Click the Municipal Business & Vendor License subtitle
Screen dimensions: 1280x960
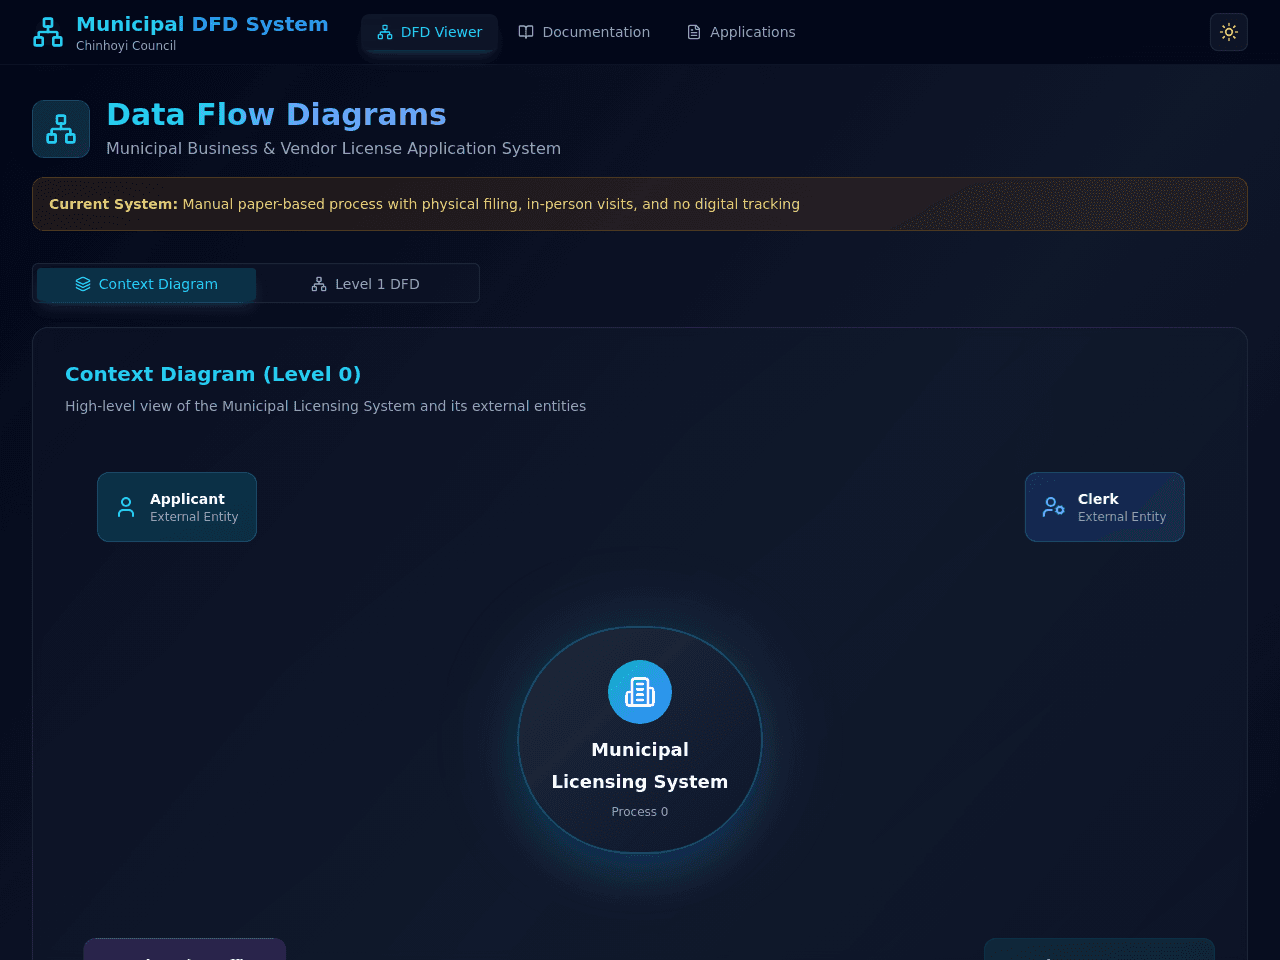(333, 148)
